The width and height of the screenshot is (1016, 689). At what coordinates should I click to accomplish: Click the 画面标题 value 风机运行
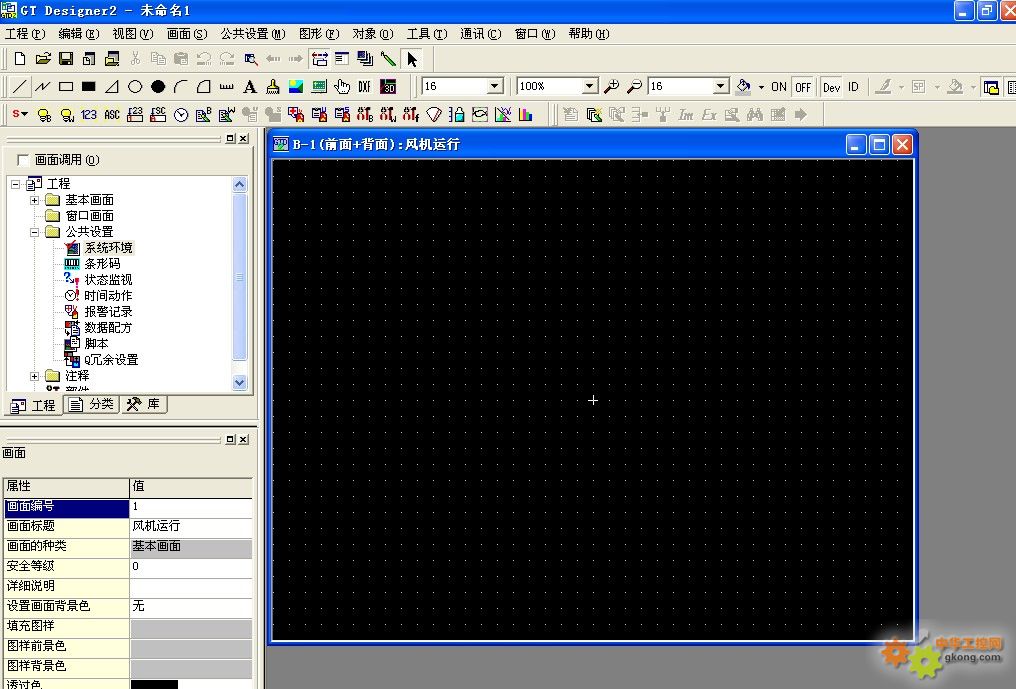click(x=191, y=526)
